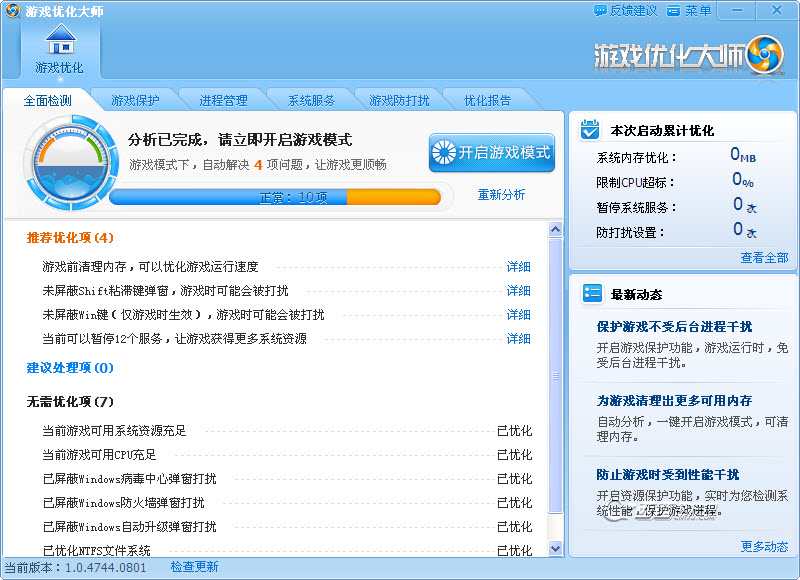Open 详细 for 暂停12个服务 item
Screen dimensions: 800x580
pyautogui.click(x=518, y=339)
